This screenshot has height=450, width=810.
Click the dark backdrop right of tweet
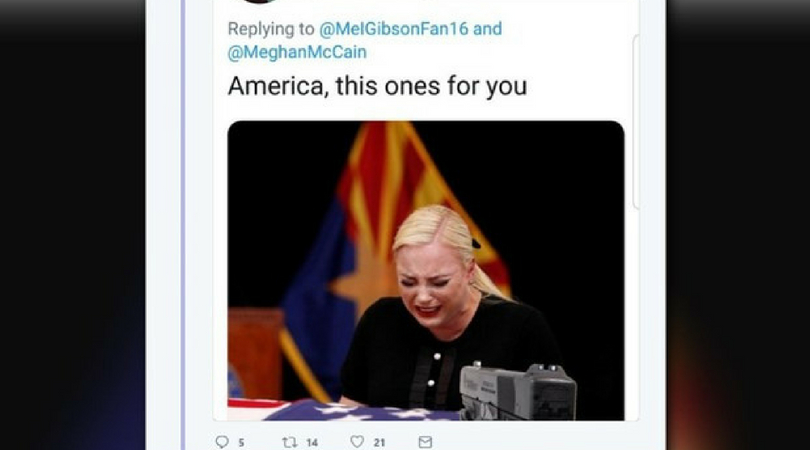[738, 225]
